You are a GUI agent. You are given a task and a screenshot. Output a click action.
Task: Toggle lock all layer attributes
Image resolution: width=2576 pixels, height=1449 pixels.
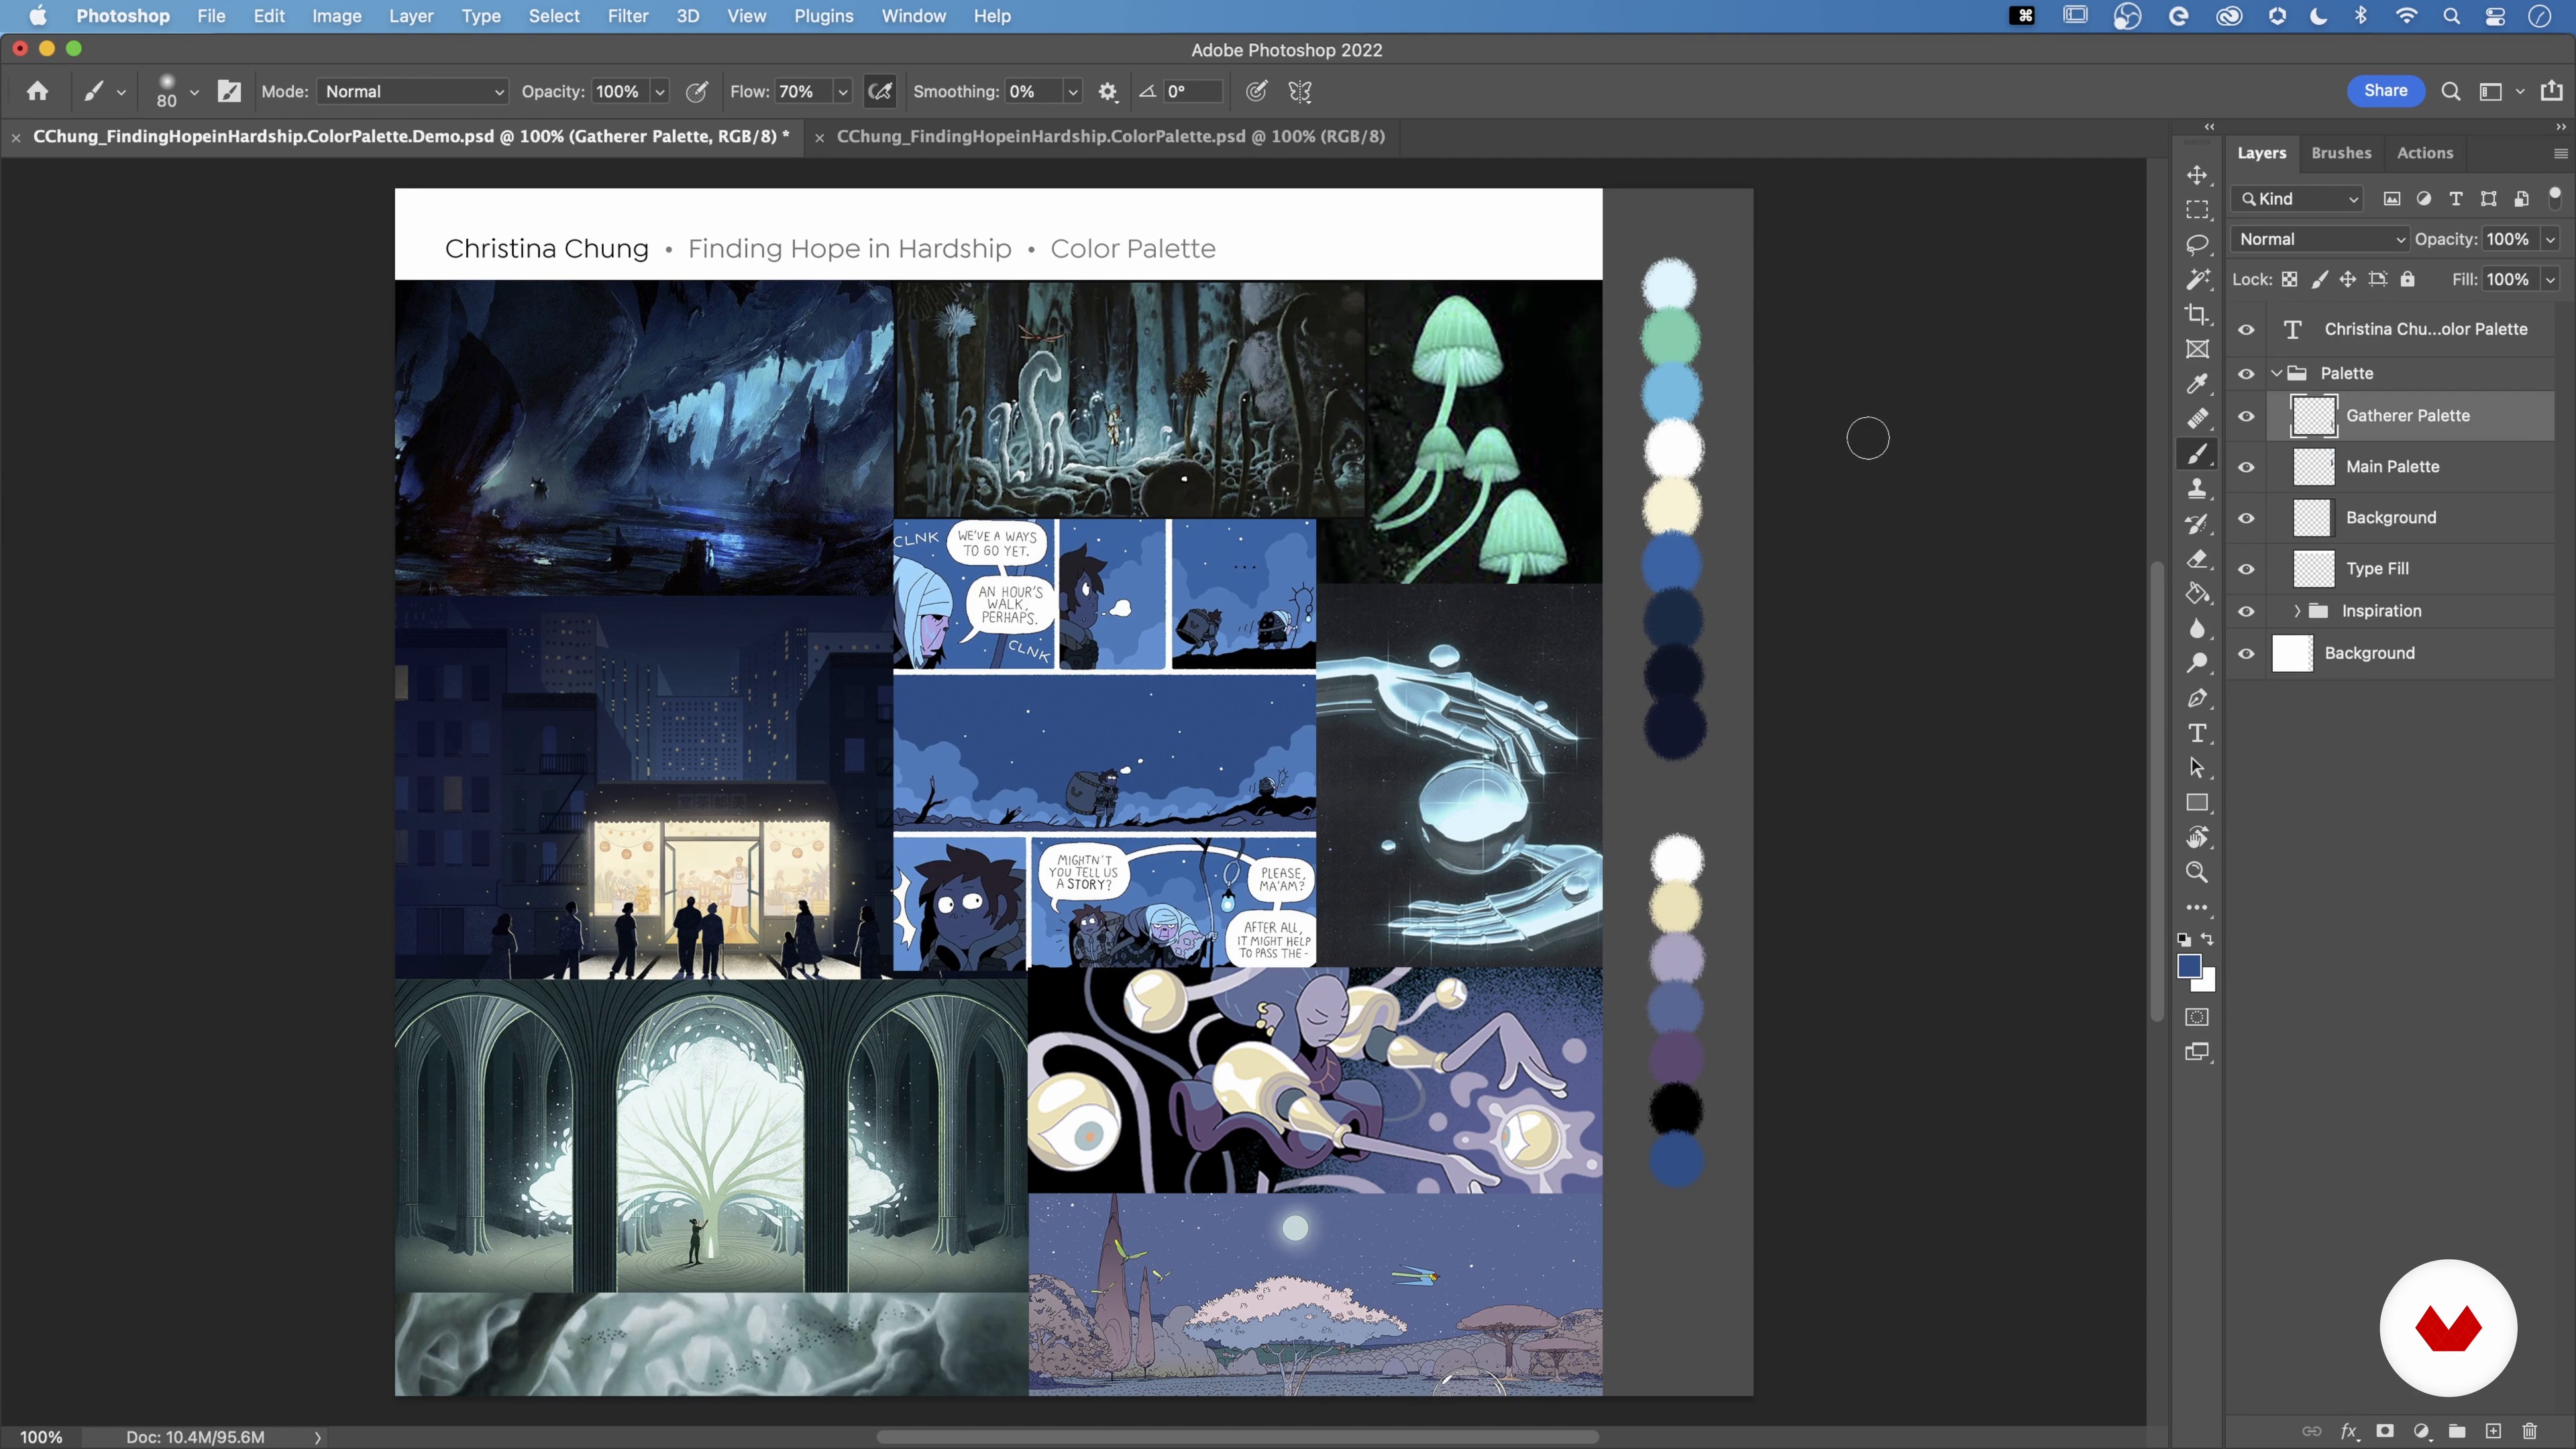pyautogui.click(x=2408, y=279)
